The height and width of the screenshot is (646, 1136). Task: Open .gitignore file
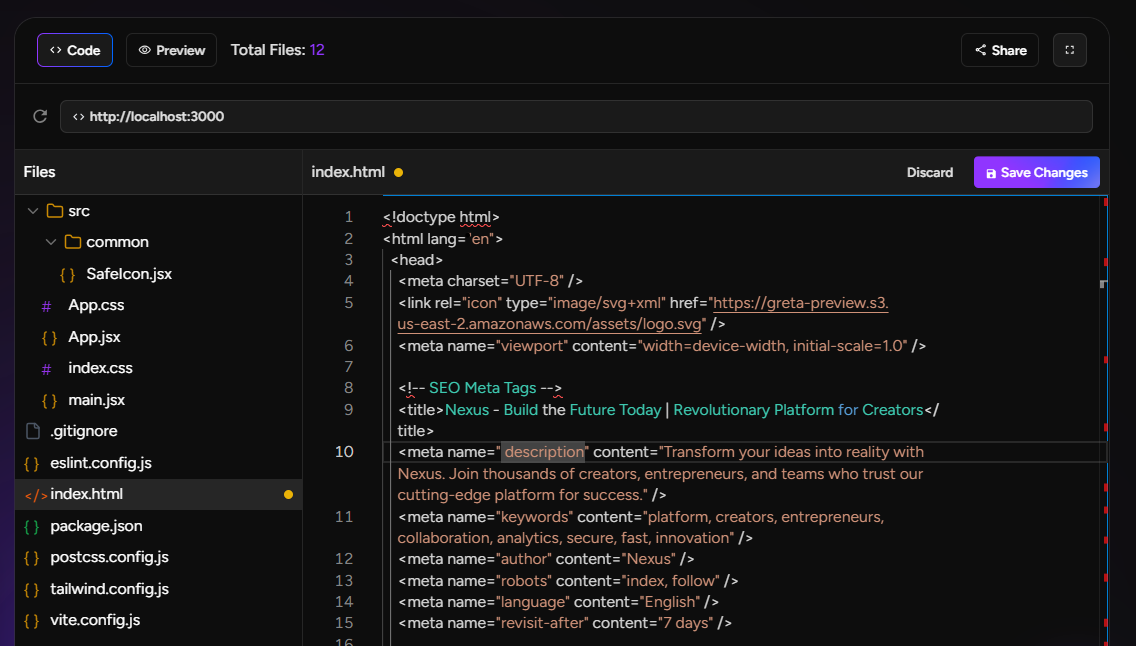[x=84, y=431]
